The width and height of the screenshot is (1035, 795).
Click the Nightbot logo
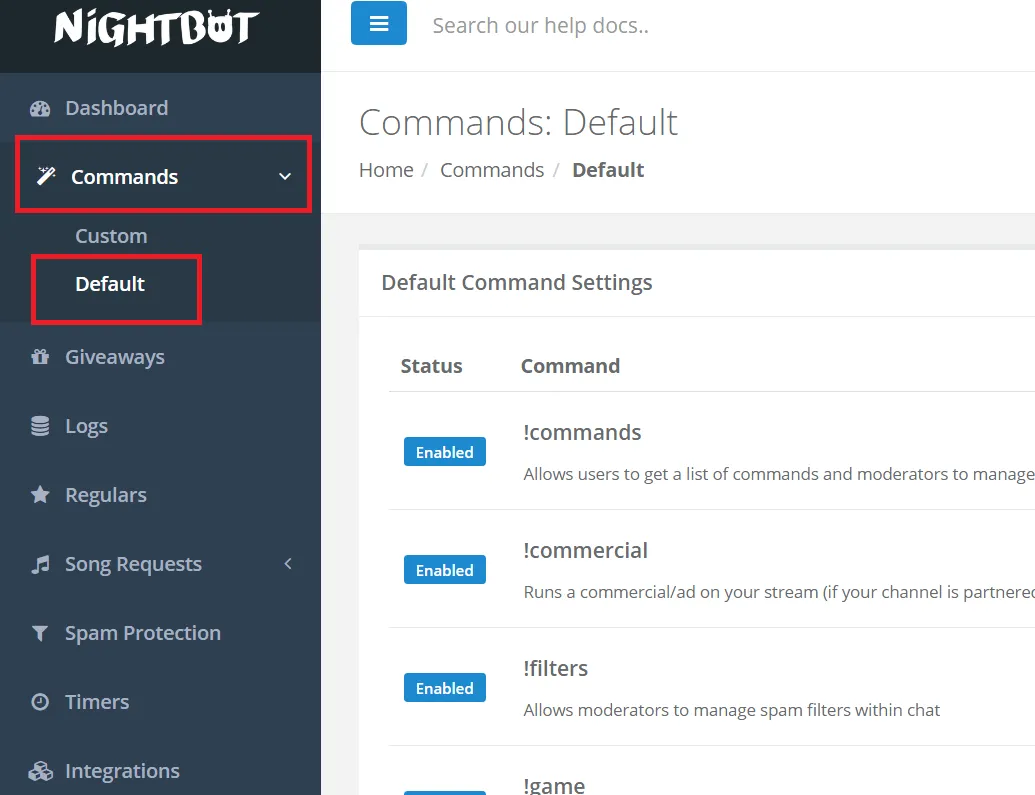[157, 28]
